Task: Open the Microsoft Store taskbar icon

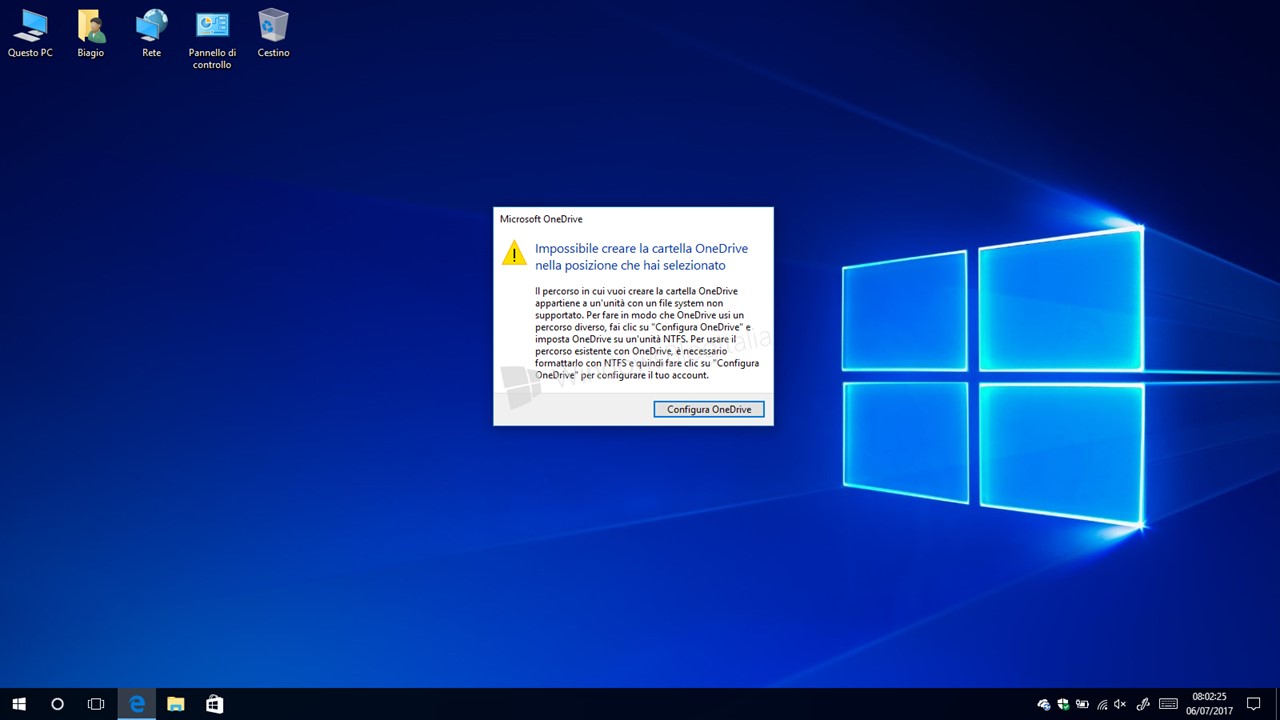Action: pos(214,704)
